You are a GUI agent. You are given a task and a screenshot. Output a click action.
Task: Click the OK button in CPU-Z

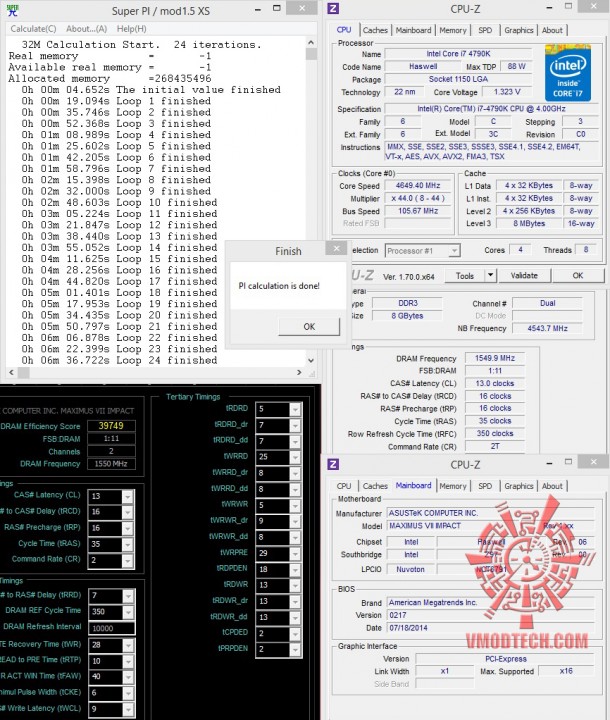[x=578, y=276]
